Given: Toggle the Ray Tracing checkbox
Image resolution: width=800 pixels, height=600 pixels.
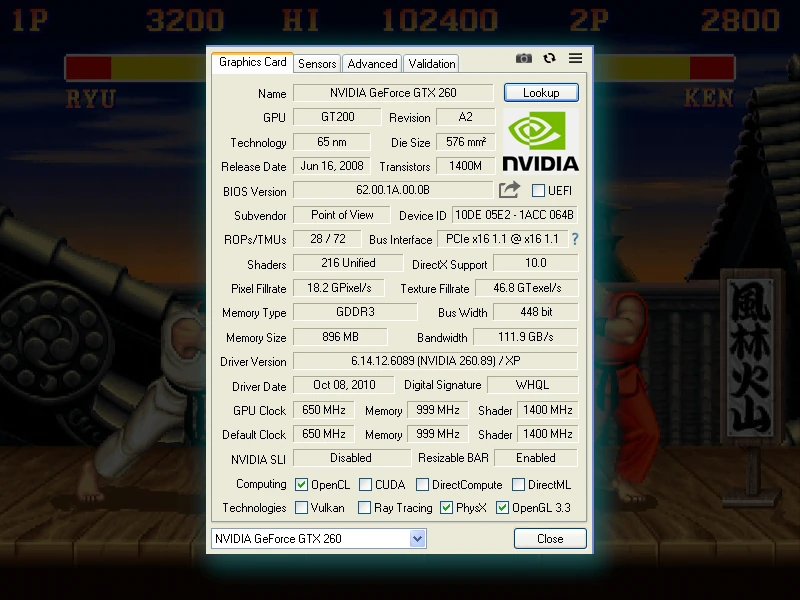Looking at the screenshot, I should click(364, 508).
